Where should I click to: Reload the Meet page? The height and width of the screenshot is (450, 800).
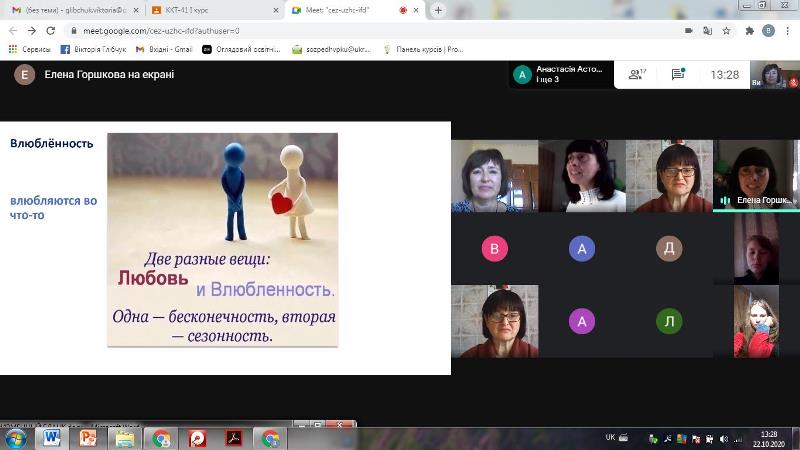pyautogui.click(x=51, y=31)
